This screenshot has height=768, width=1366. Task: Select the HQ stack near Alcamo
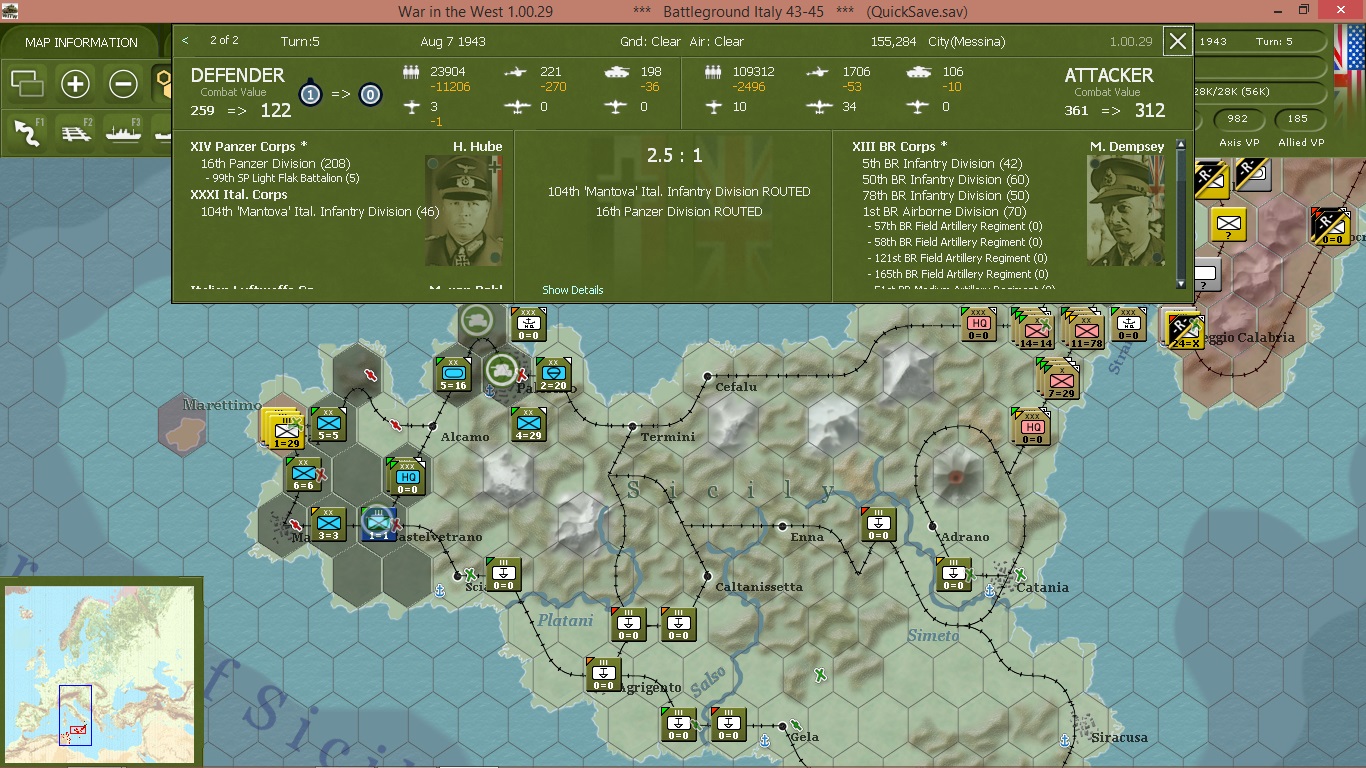tap(407, 476)
